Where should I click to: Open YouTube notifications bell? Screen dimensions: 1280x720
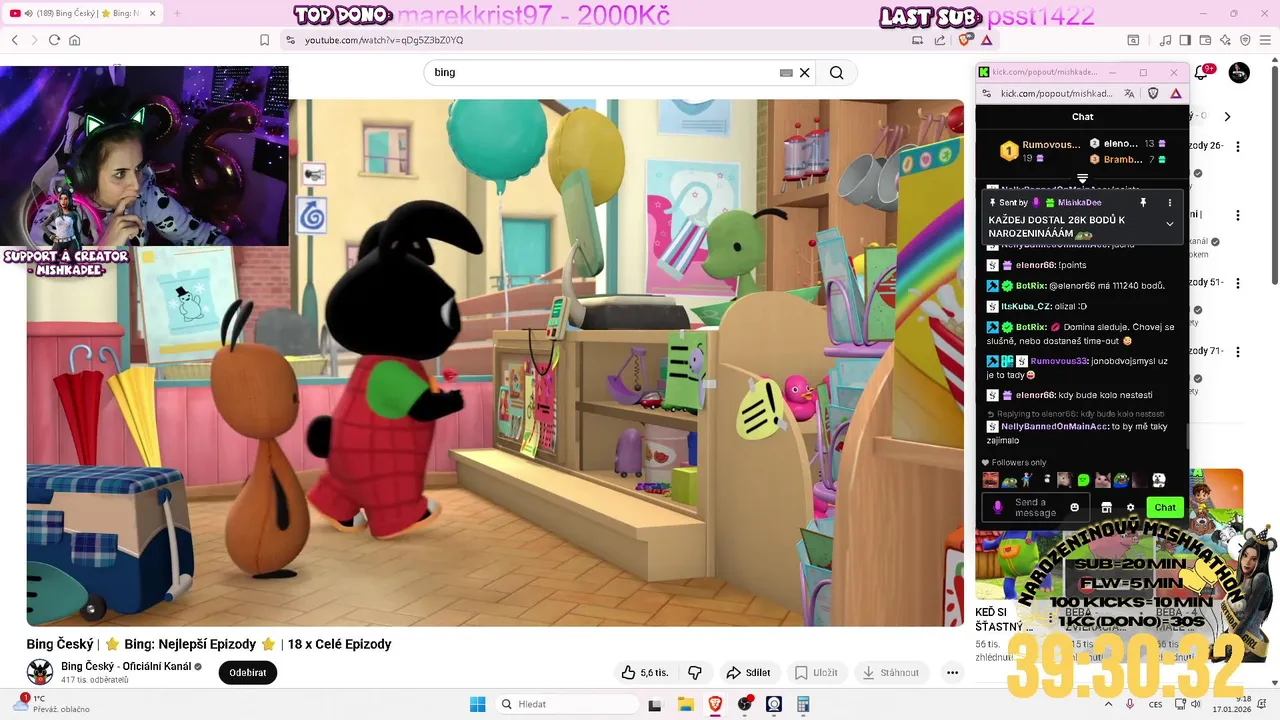pyautogui.click(x=1201, y=72)
